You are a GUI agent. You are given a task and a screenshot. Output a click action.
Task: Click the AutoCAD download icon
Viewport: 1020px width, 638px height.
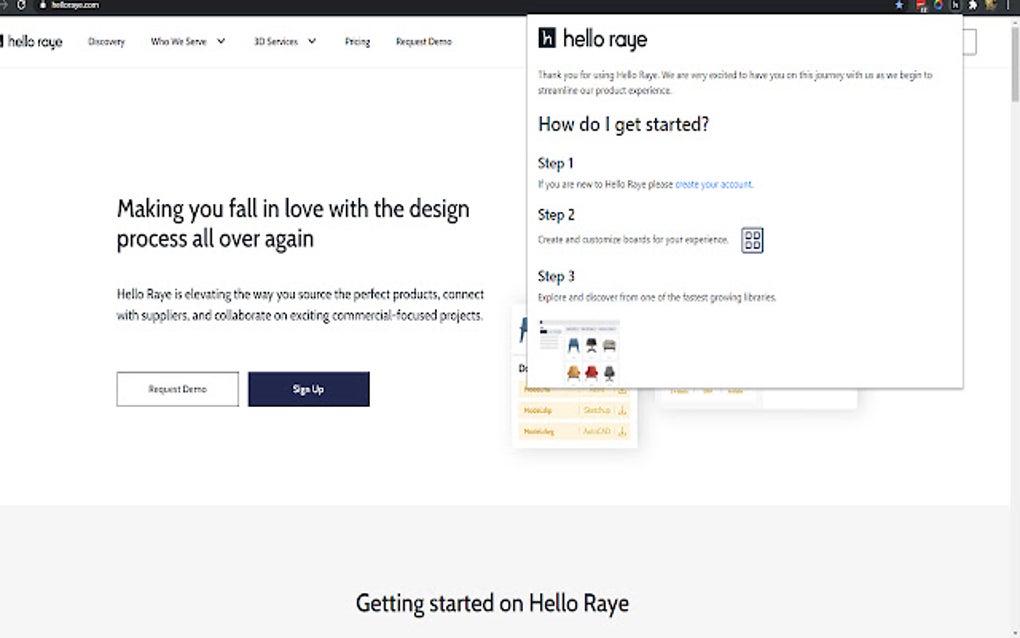622,432
